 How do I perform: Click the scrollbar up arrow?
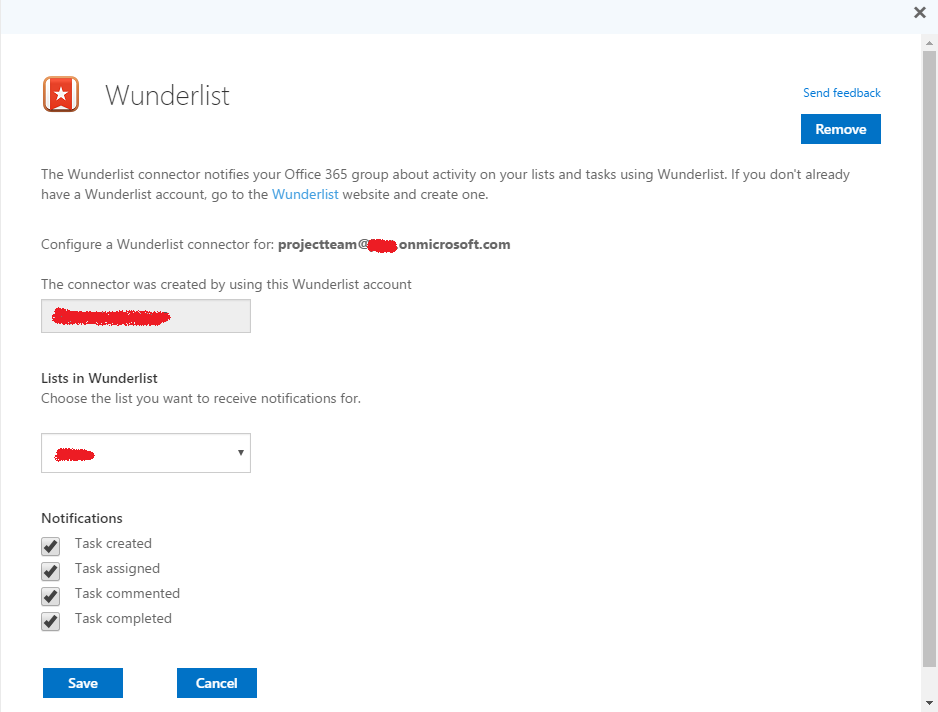(930, 42)
